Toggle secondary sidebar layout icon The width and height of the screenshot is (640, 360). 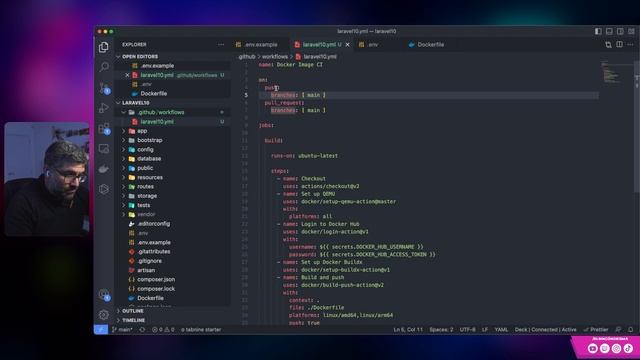(x=620, y=31)
